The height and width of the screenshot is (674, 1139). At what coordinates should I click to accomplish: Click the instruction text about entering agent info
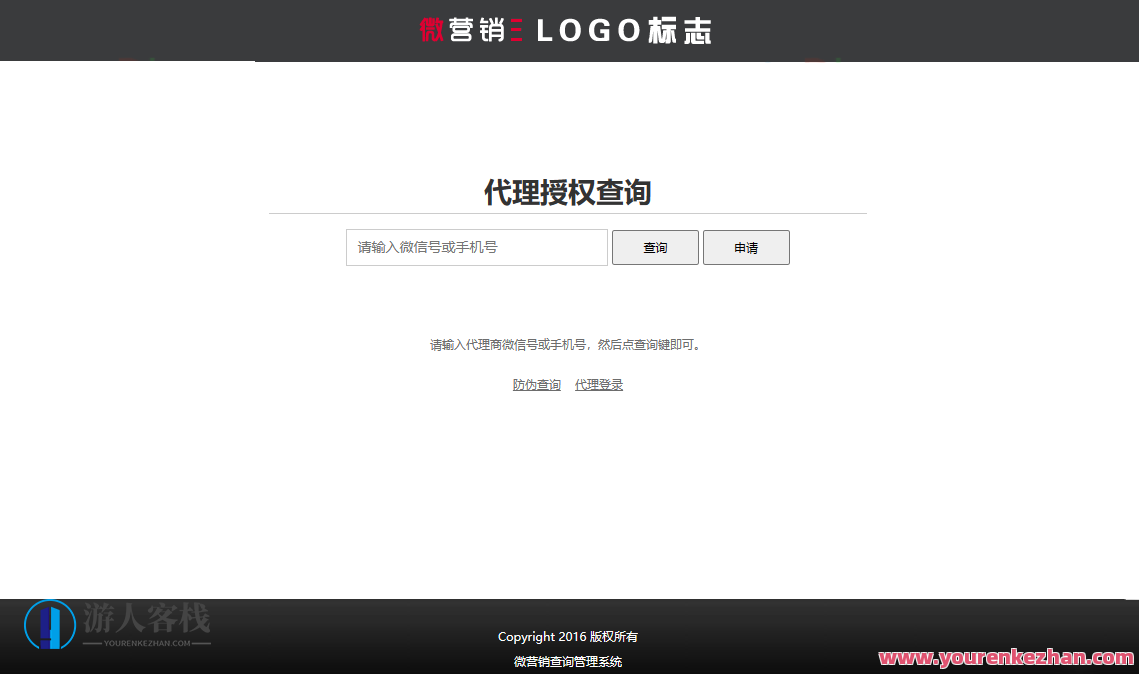pyautogui.click(x=567, y=344)
